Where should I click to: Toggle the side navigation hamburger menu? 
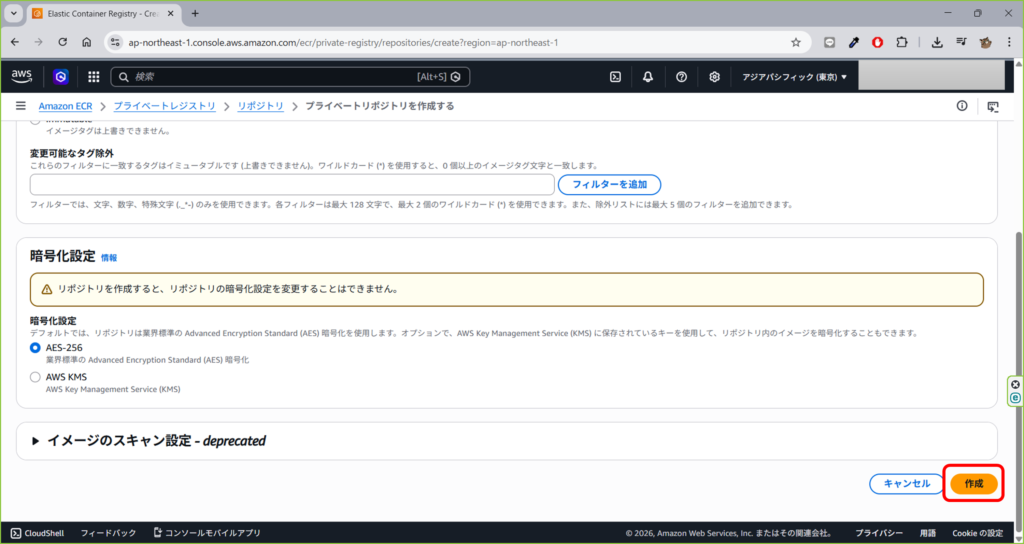point(20,106)
